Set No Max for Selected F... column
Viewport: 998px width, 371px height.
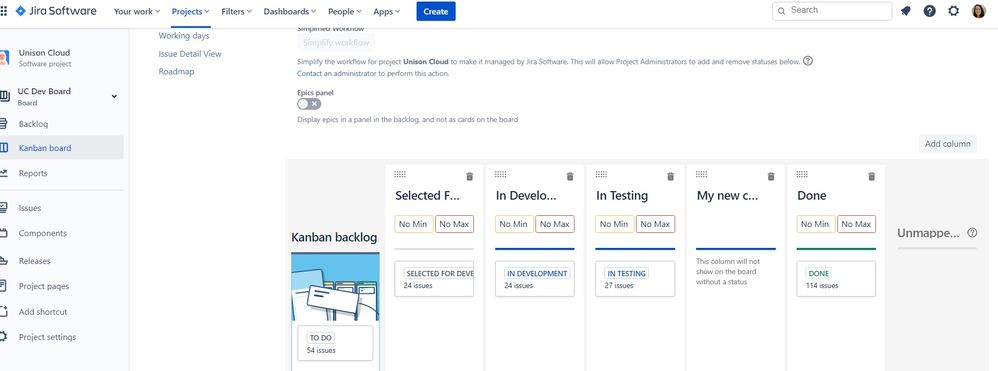click(x=454, y=224)
